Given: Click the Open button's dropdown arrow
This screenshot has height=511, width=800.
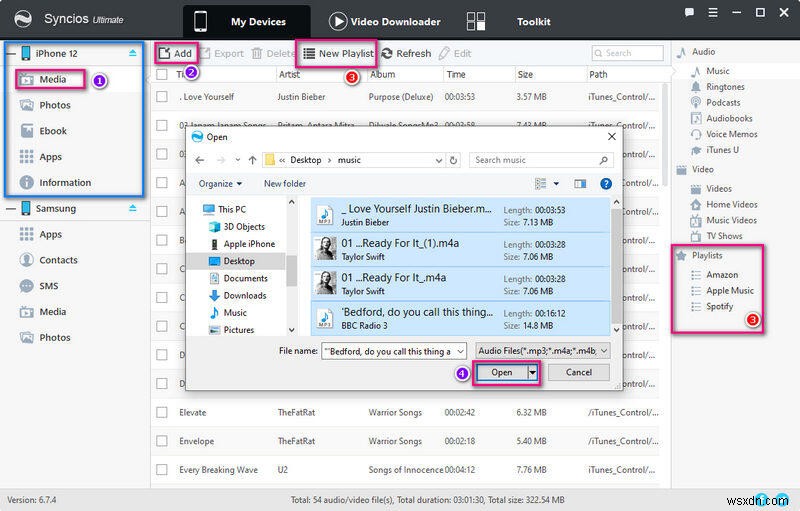Looking at the screenshot, I should click(533, 373).
